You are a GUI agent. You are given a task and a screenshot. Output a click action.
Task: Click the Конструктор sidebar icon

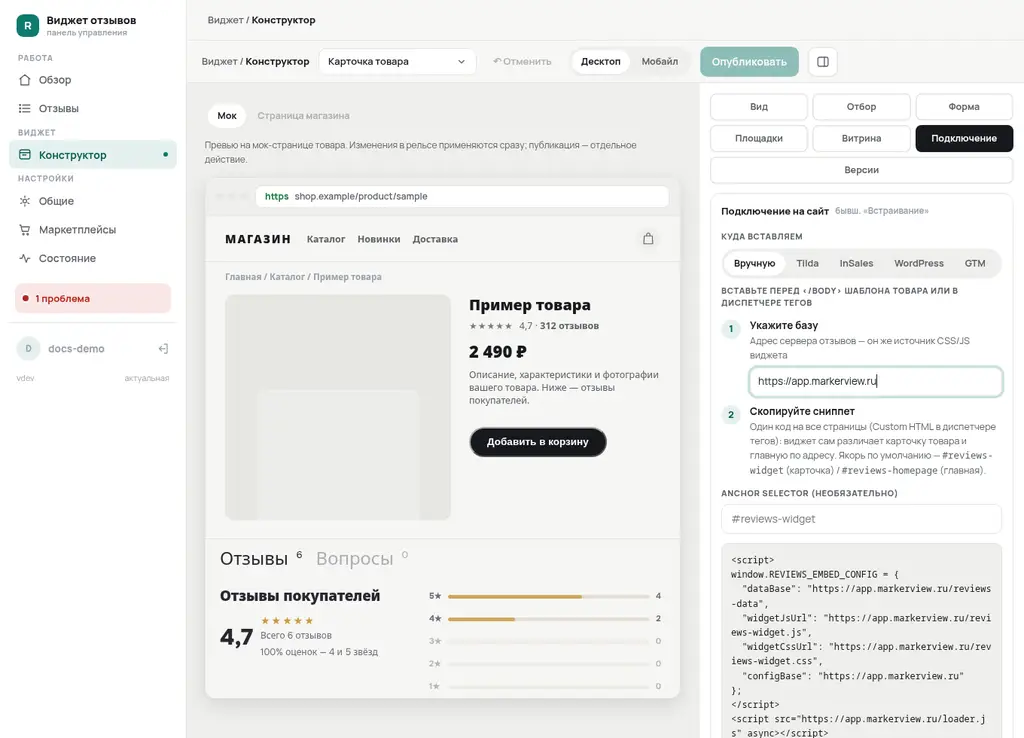tap(25, 155)
